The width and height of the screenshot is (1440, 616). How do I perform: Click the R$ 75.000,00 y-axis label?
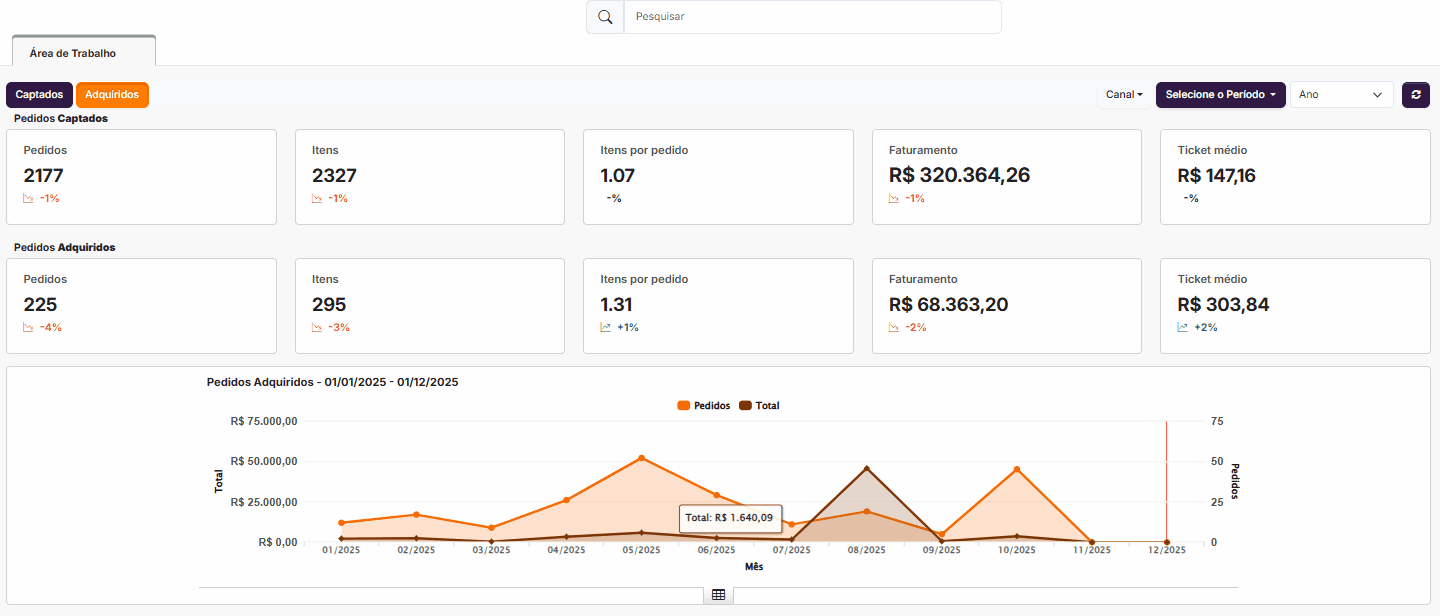click(264, 421)
